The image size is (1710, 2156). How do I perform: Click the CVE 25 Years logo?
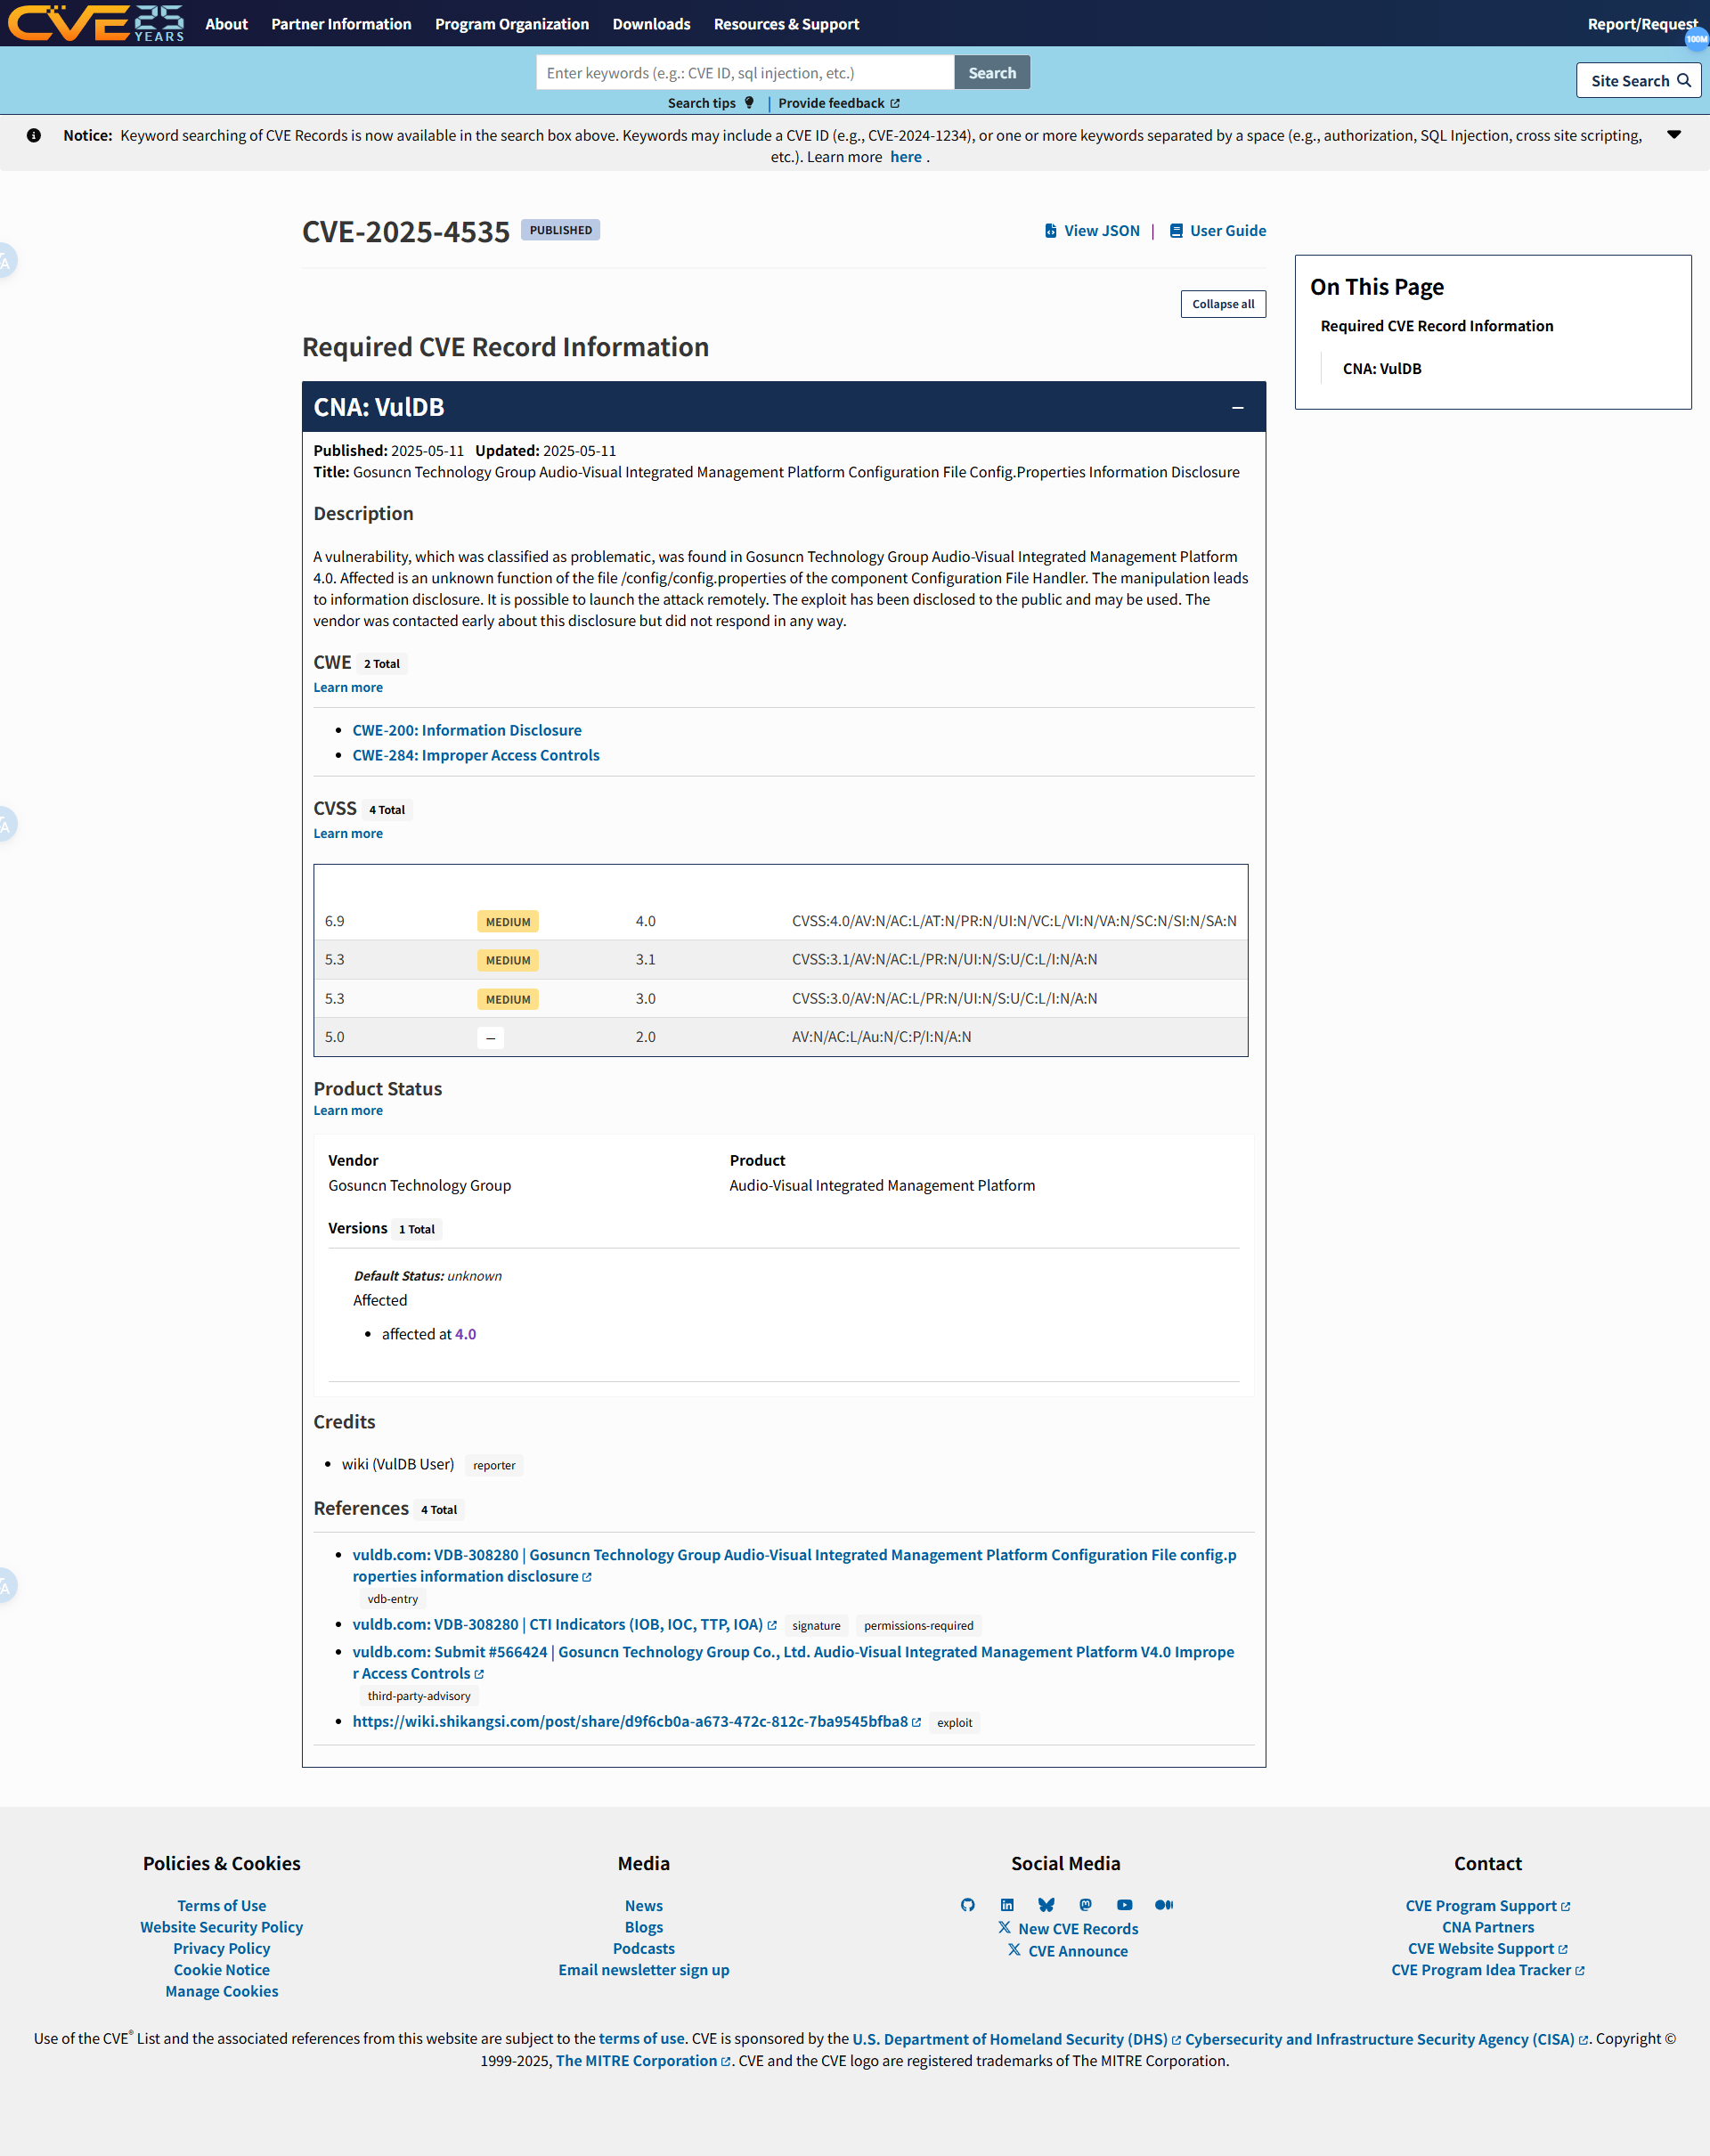(x=96, y=23)
